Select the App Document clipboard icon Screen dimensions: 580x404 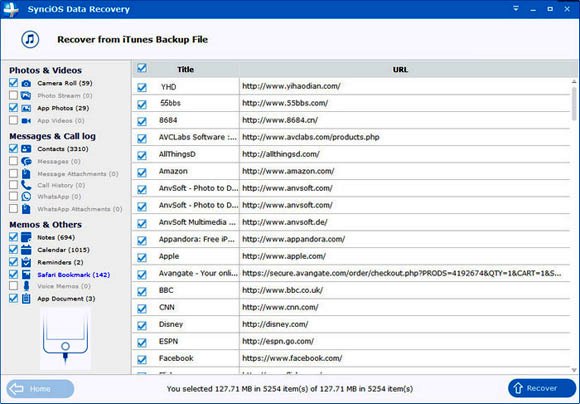point(26,299)
